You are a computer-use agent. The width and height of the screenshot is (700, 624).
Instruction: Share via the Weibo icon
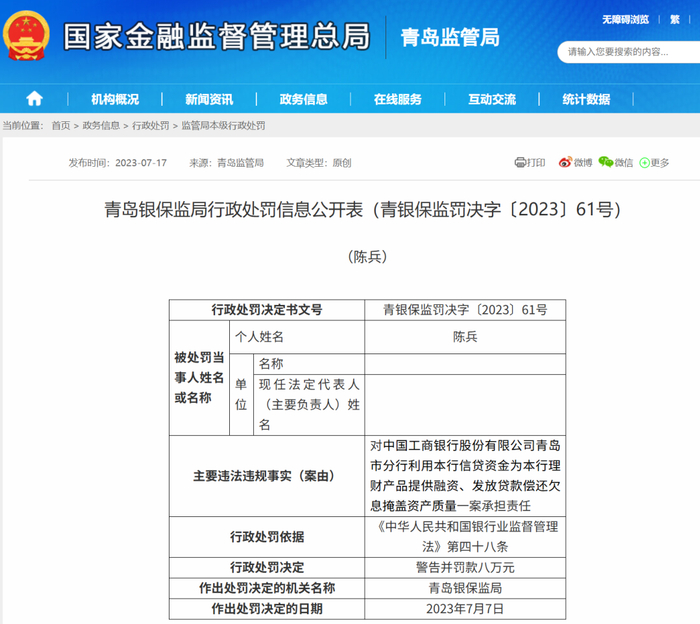point(565,162)
